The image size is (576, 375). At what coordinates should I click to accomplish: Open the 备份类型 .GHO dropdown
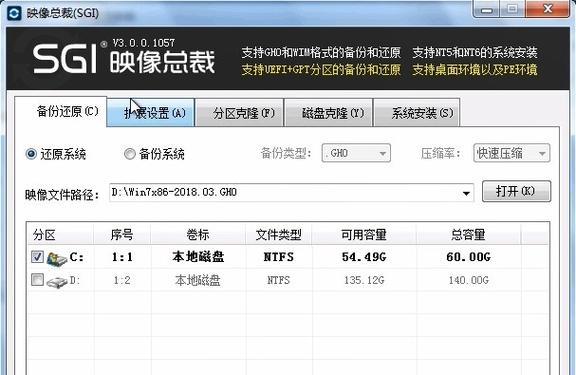click(356, 153)
